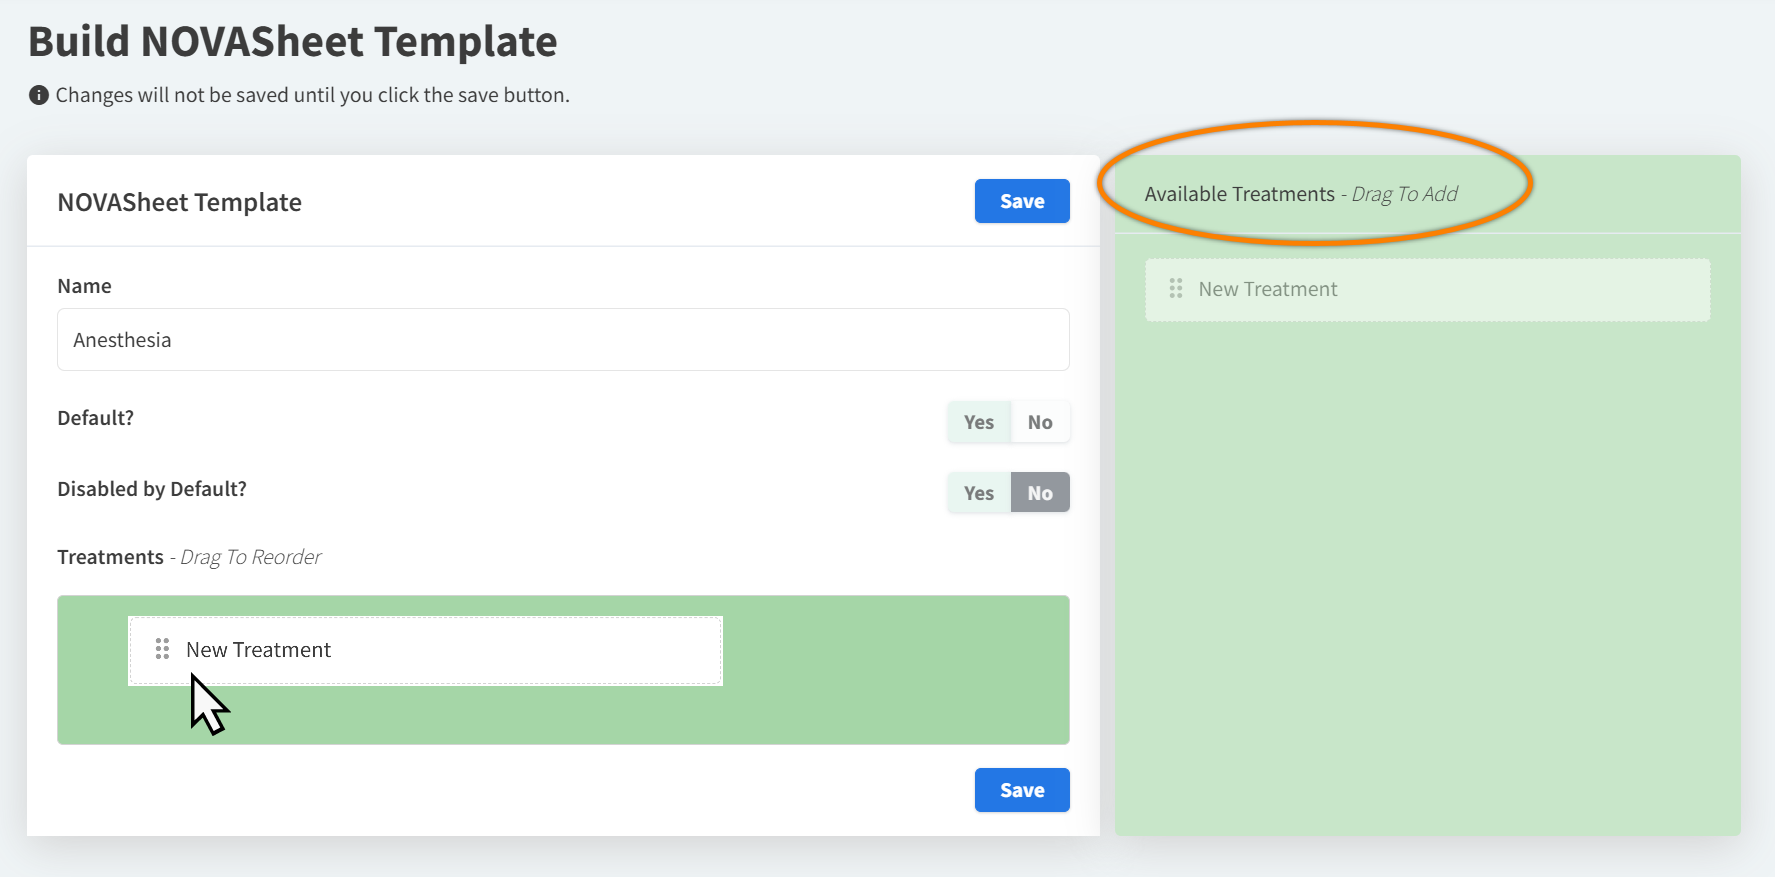Viewport: 1775px width, 877px height.
Task: Focus the Name field containing Anesthesia
Action: 563,340
